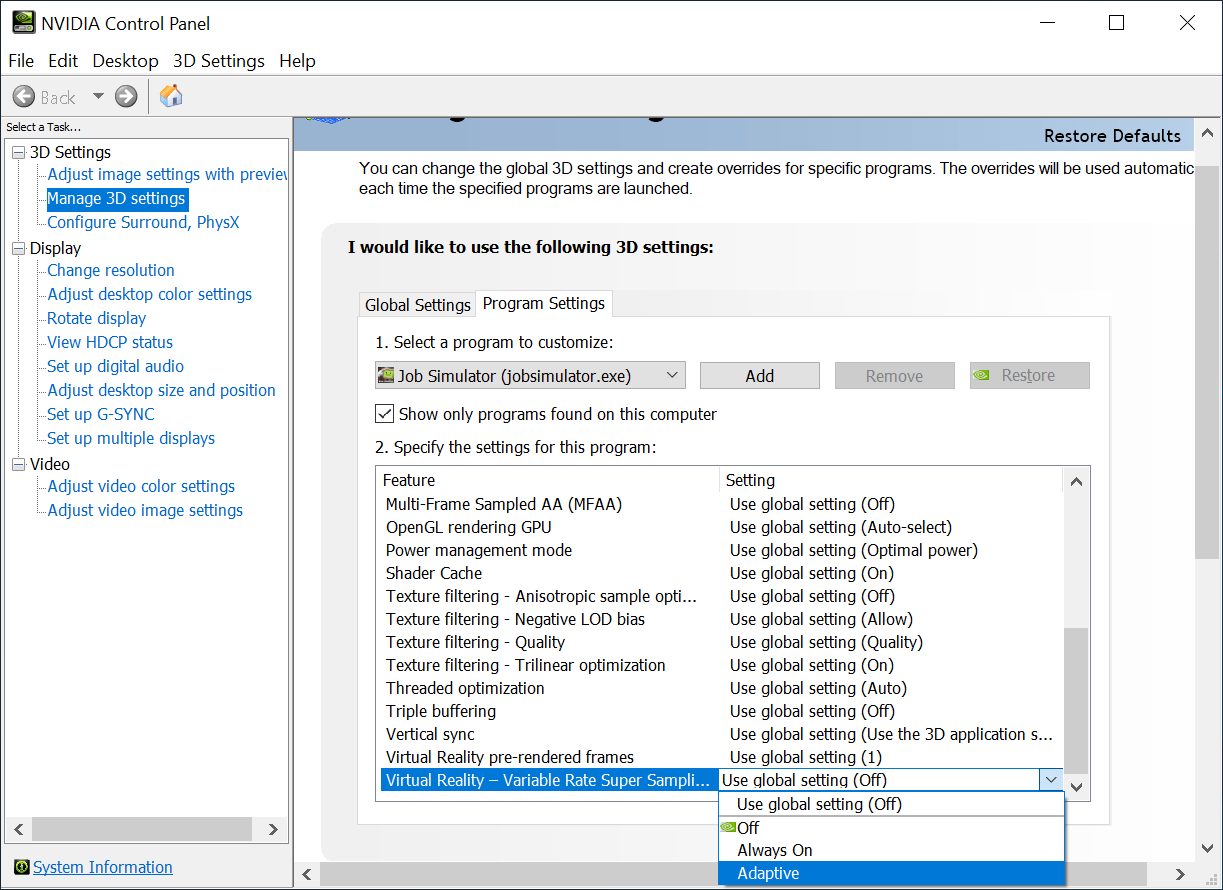The width and height of the screenshot is (1223, 890).
Task: Choose the Always On option
Action: click(892, 850)
